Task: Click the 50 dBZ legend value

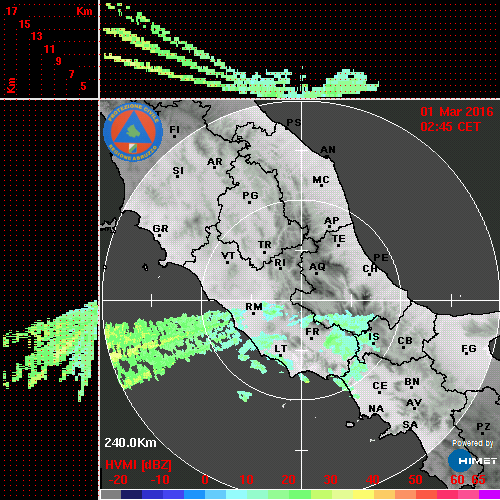Action: coord(415,480)
